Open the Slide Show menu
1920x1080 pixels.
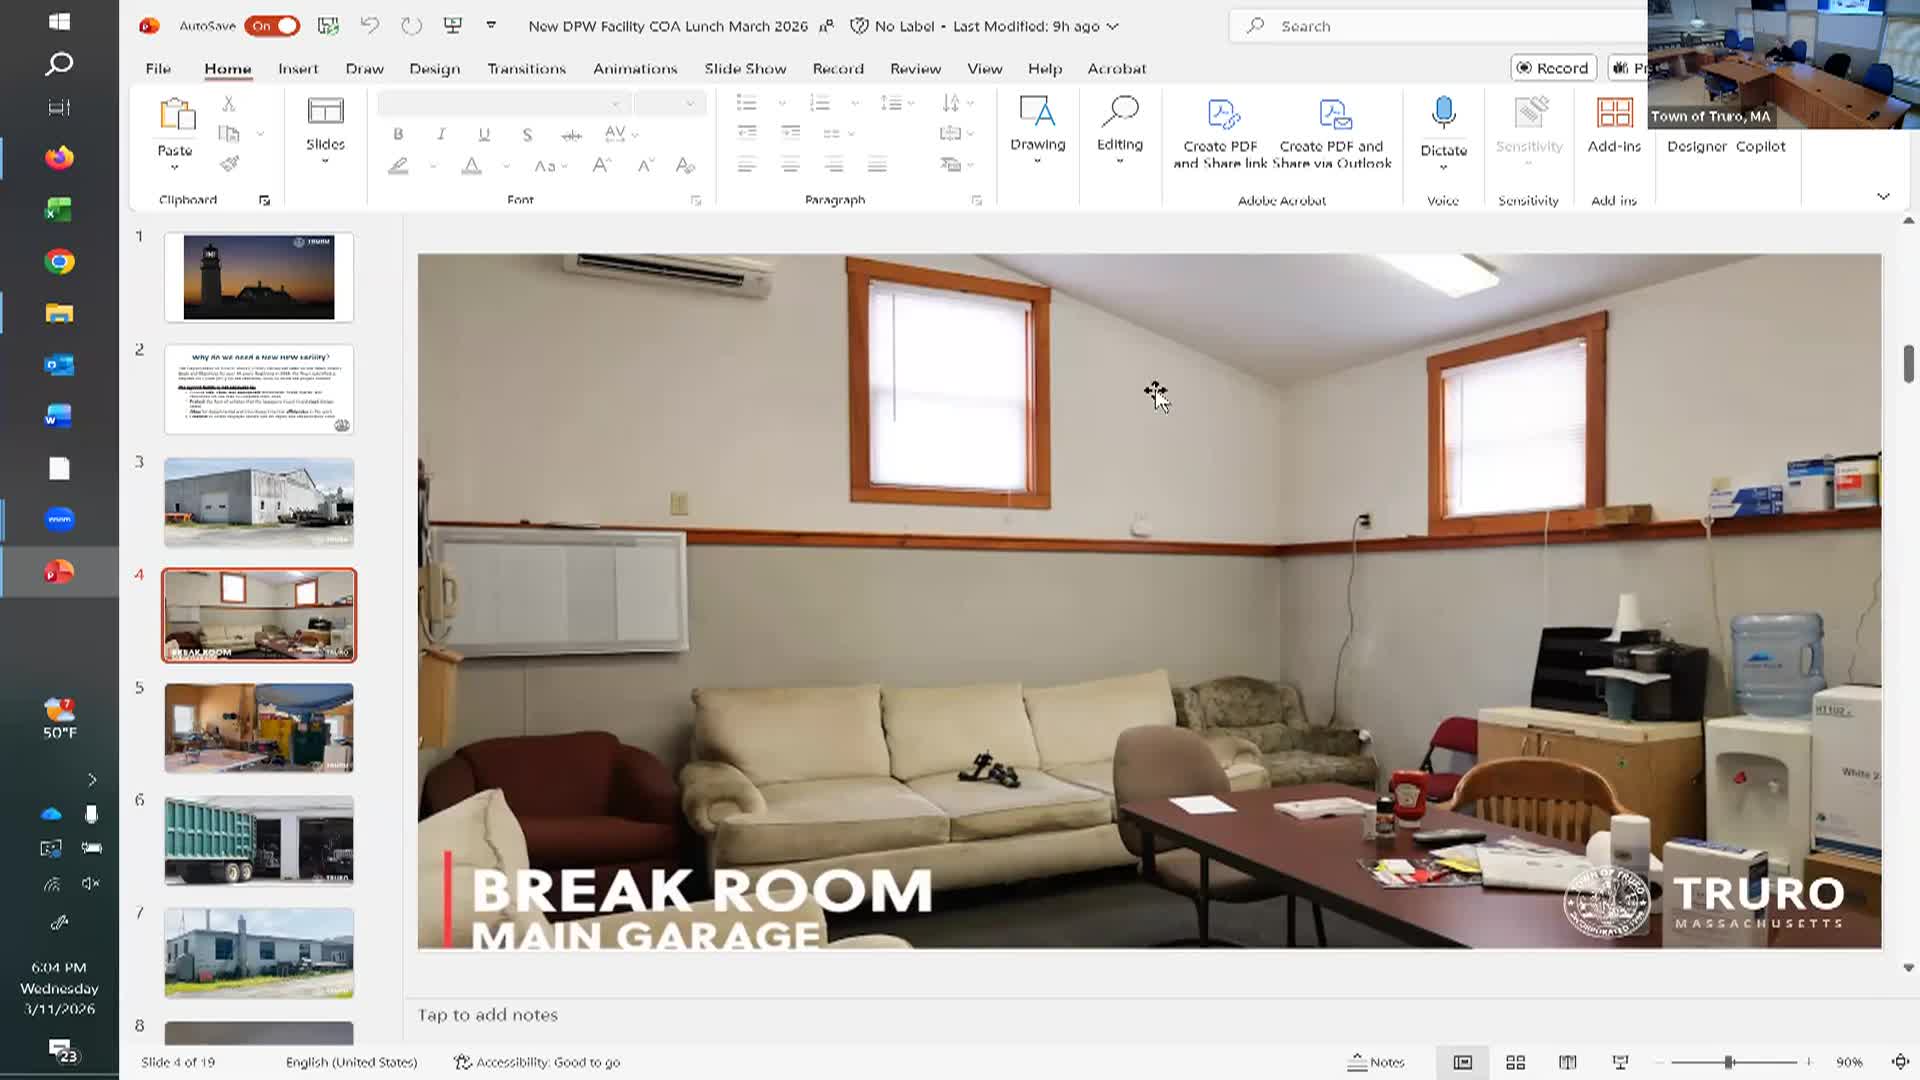pyautogui.click(x=744, y=68)
